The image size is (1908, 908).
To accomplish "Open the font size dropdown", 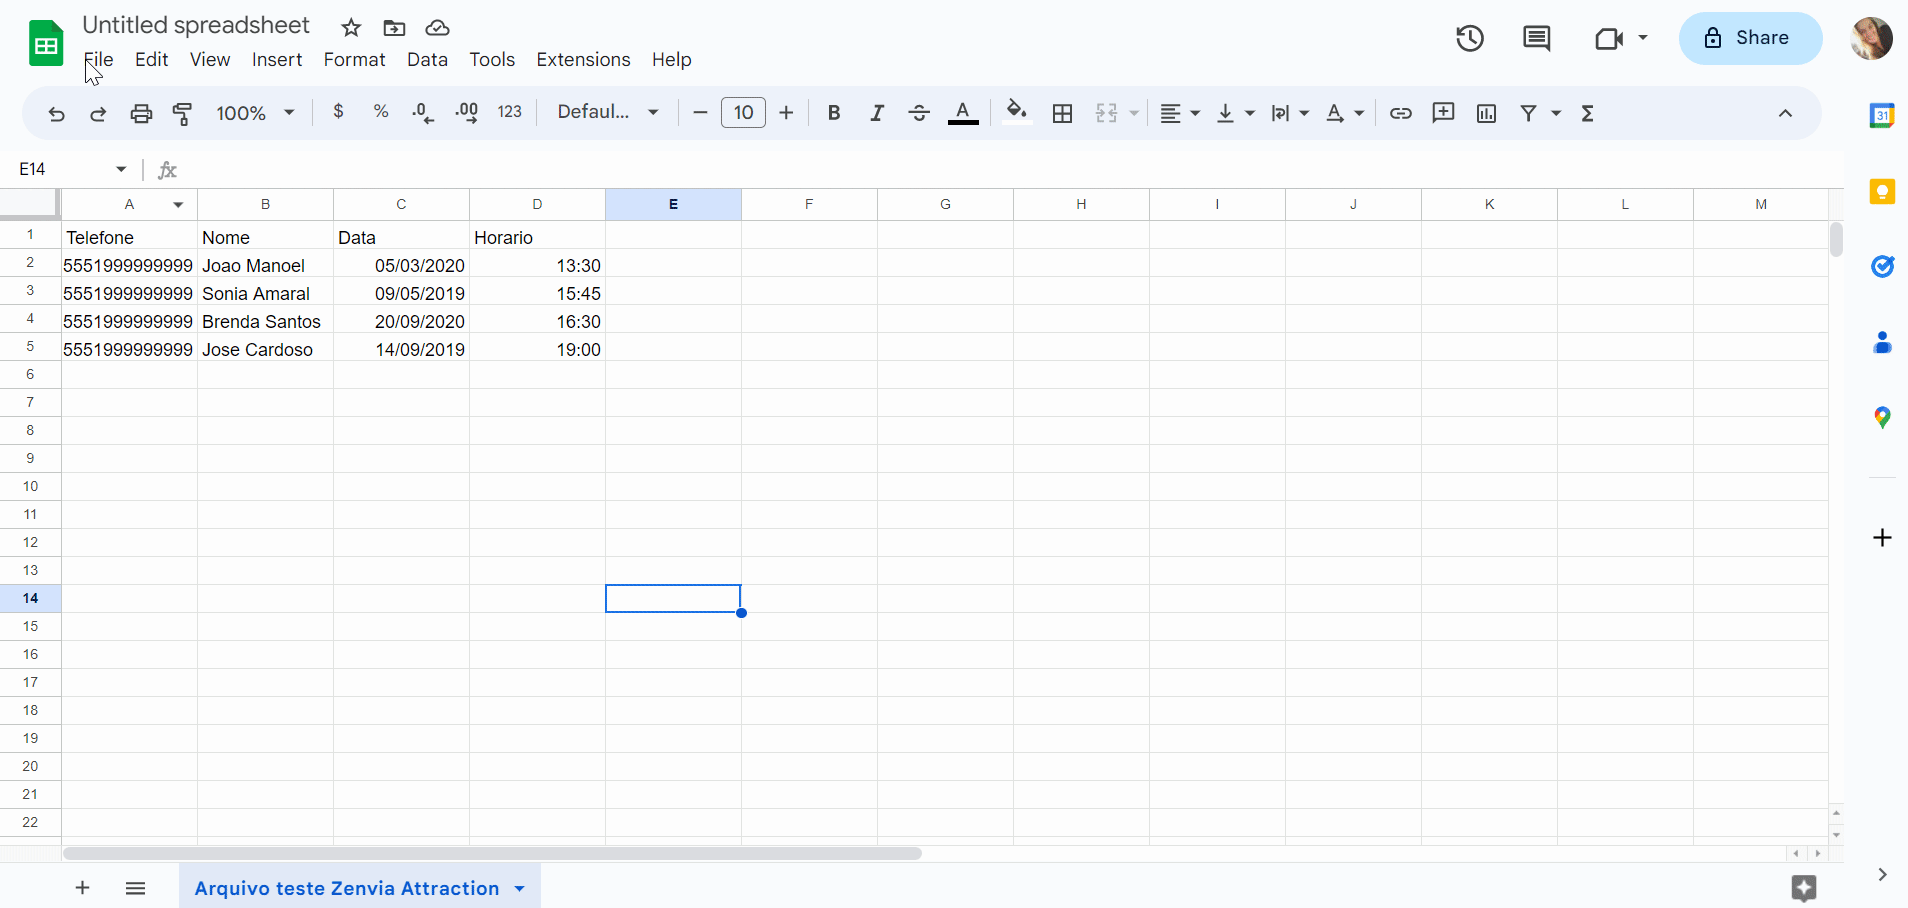I will pos(744,113).
